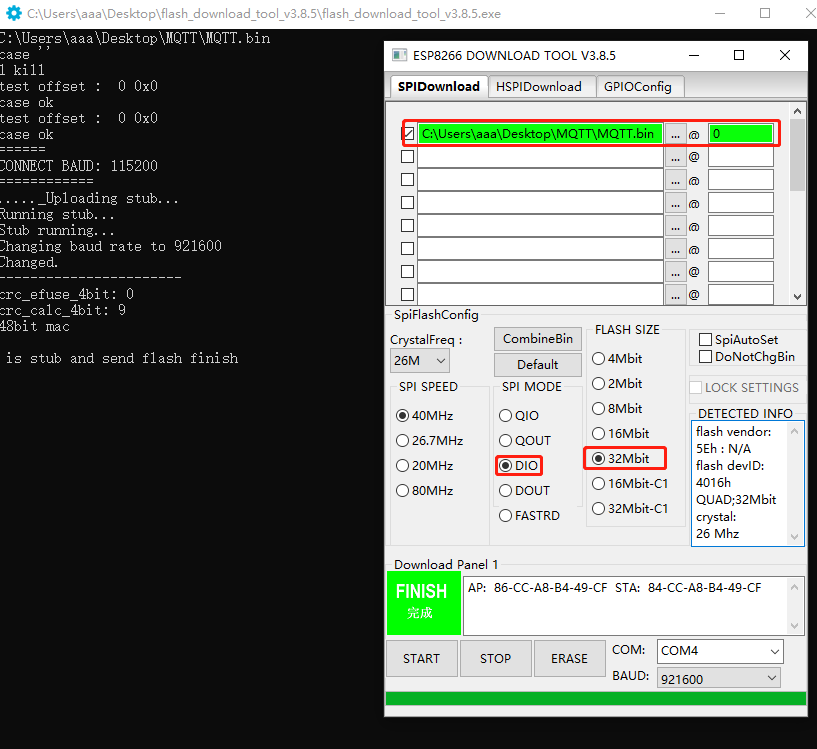The image size is (817, 749).
Task: Click the gear icon in the console title bar
Action: 14,14
